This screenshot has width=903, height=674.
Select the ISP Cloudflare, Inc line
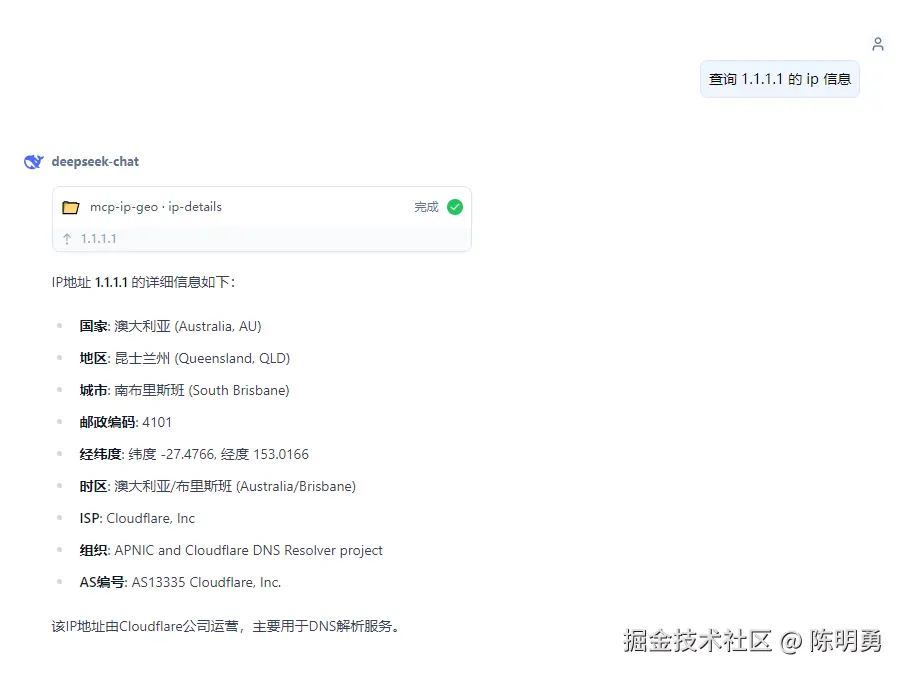pyautogui.click(x=137, y=518)
